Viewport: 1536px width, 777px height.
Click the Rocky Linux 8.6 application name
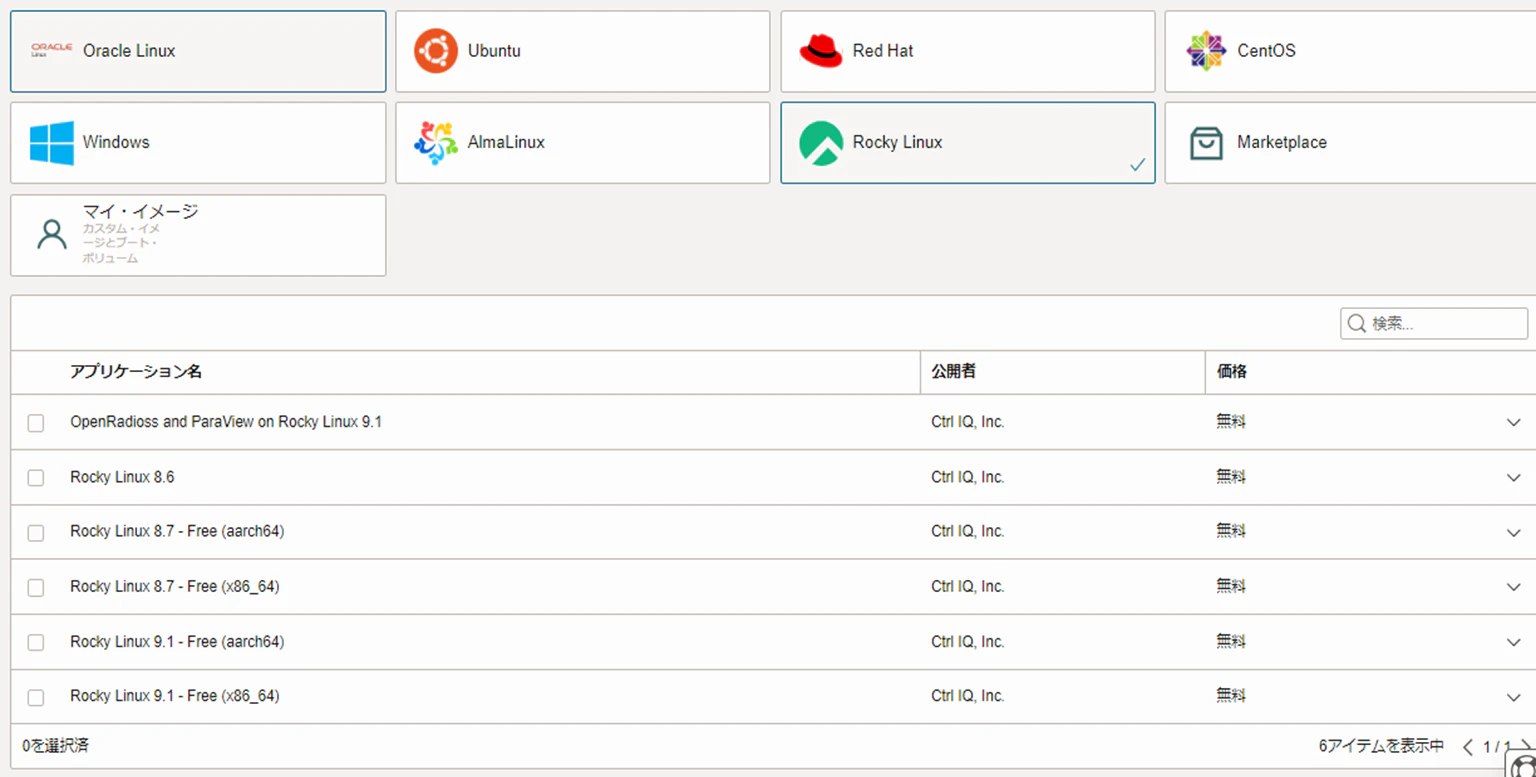click(x=122, y=477)
